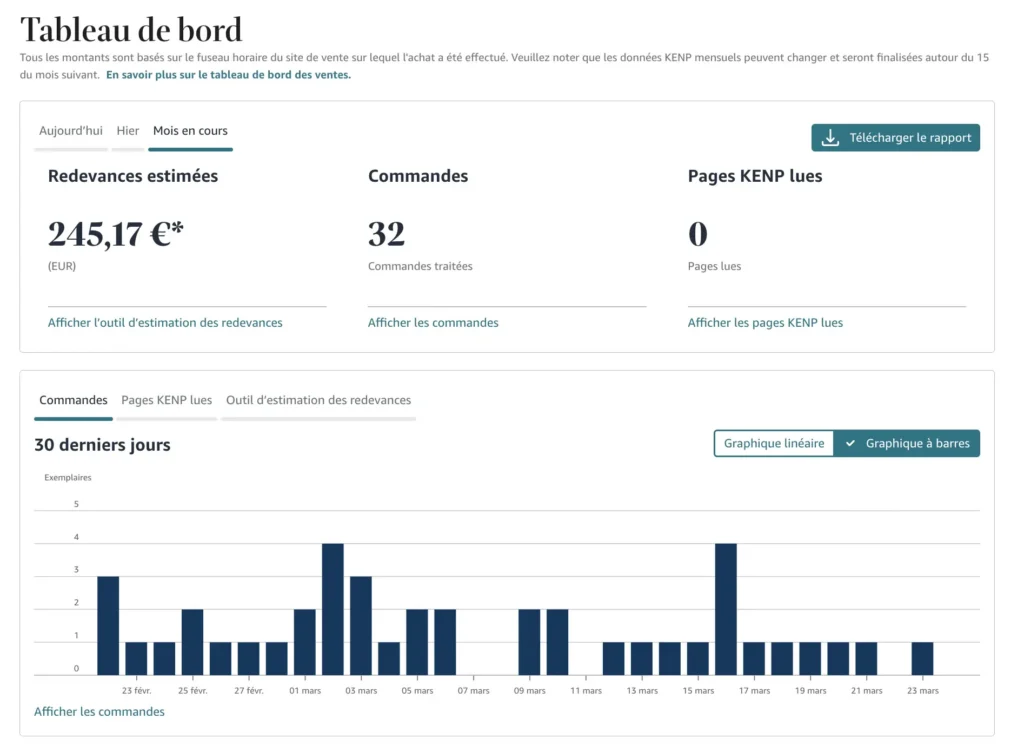Click Afficher l'outil d'estimation des redevances link

(x=165, y=323)
